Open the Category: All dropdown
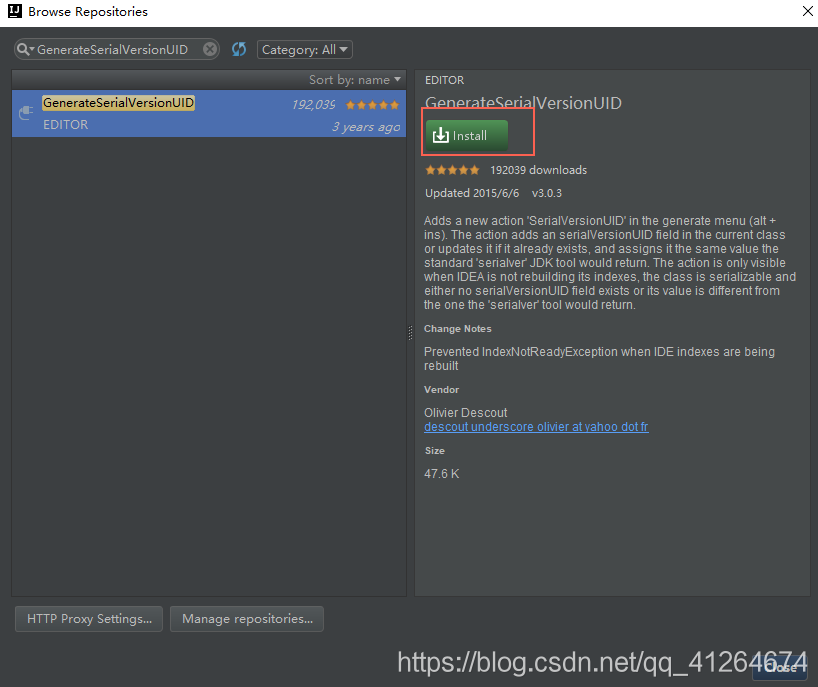818x687 pixels. click(x=304, y=48)
